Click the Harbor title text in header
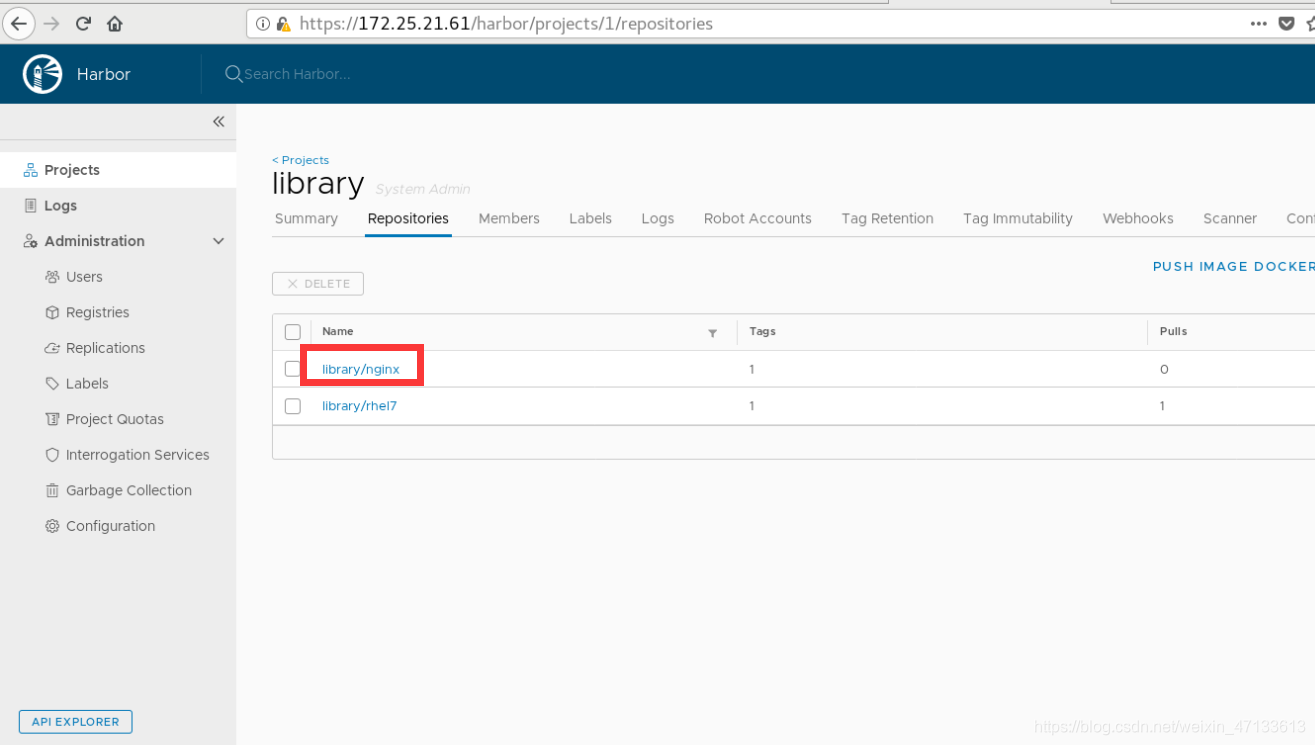This screenshot has width=1315, height=745. pos(104,74)
